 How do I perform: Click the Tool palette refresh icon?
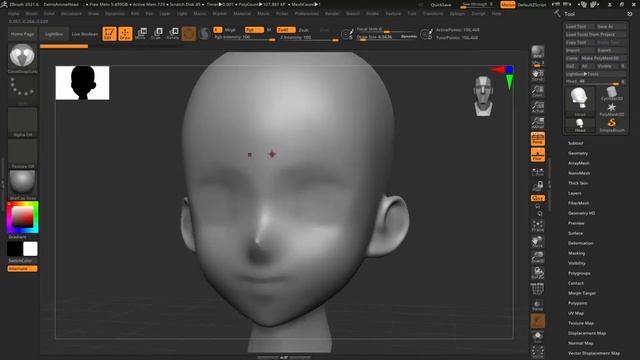pyautogui.click(x=630, y=13)
